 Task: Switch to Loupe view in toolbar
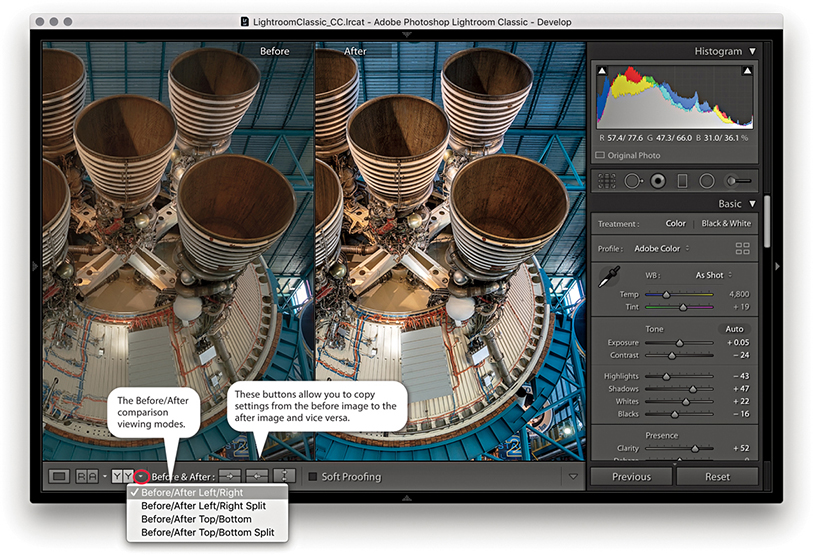(x=59, y=476)
